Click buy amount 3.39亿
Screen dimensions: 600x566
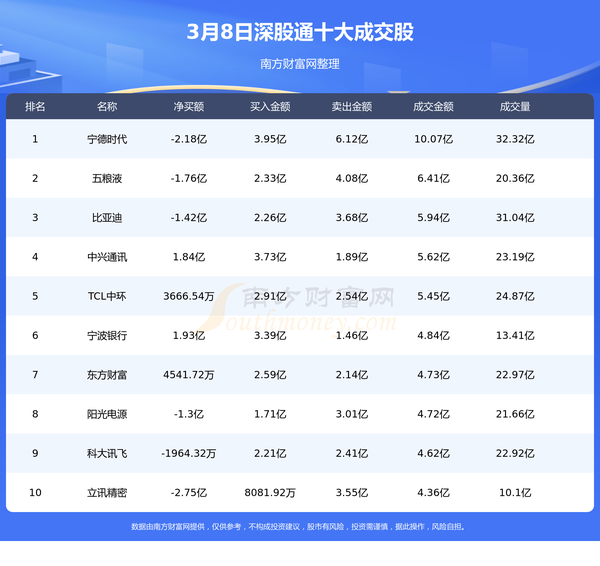click(270, 336)
